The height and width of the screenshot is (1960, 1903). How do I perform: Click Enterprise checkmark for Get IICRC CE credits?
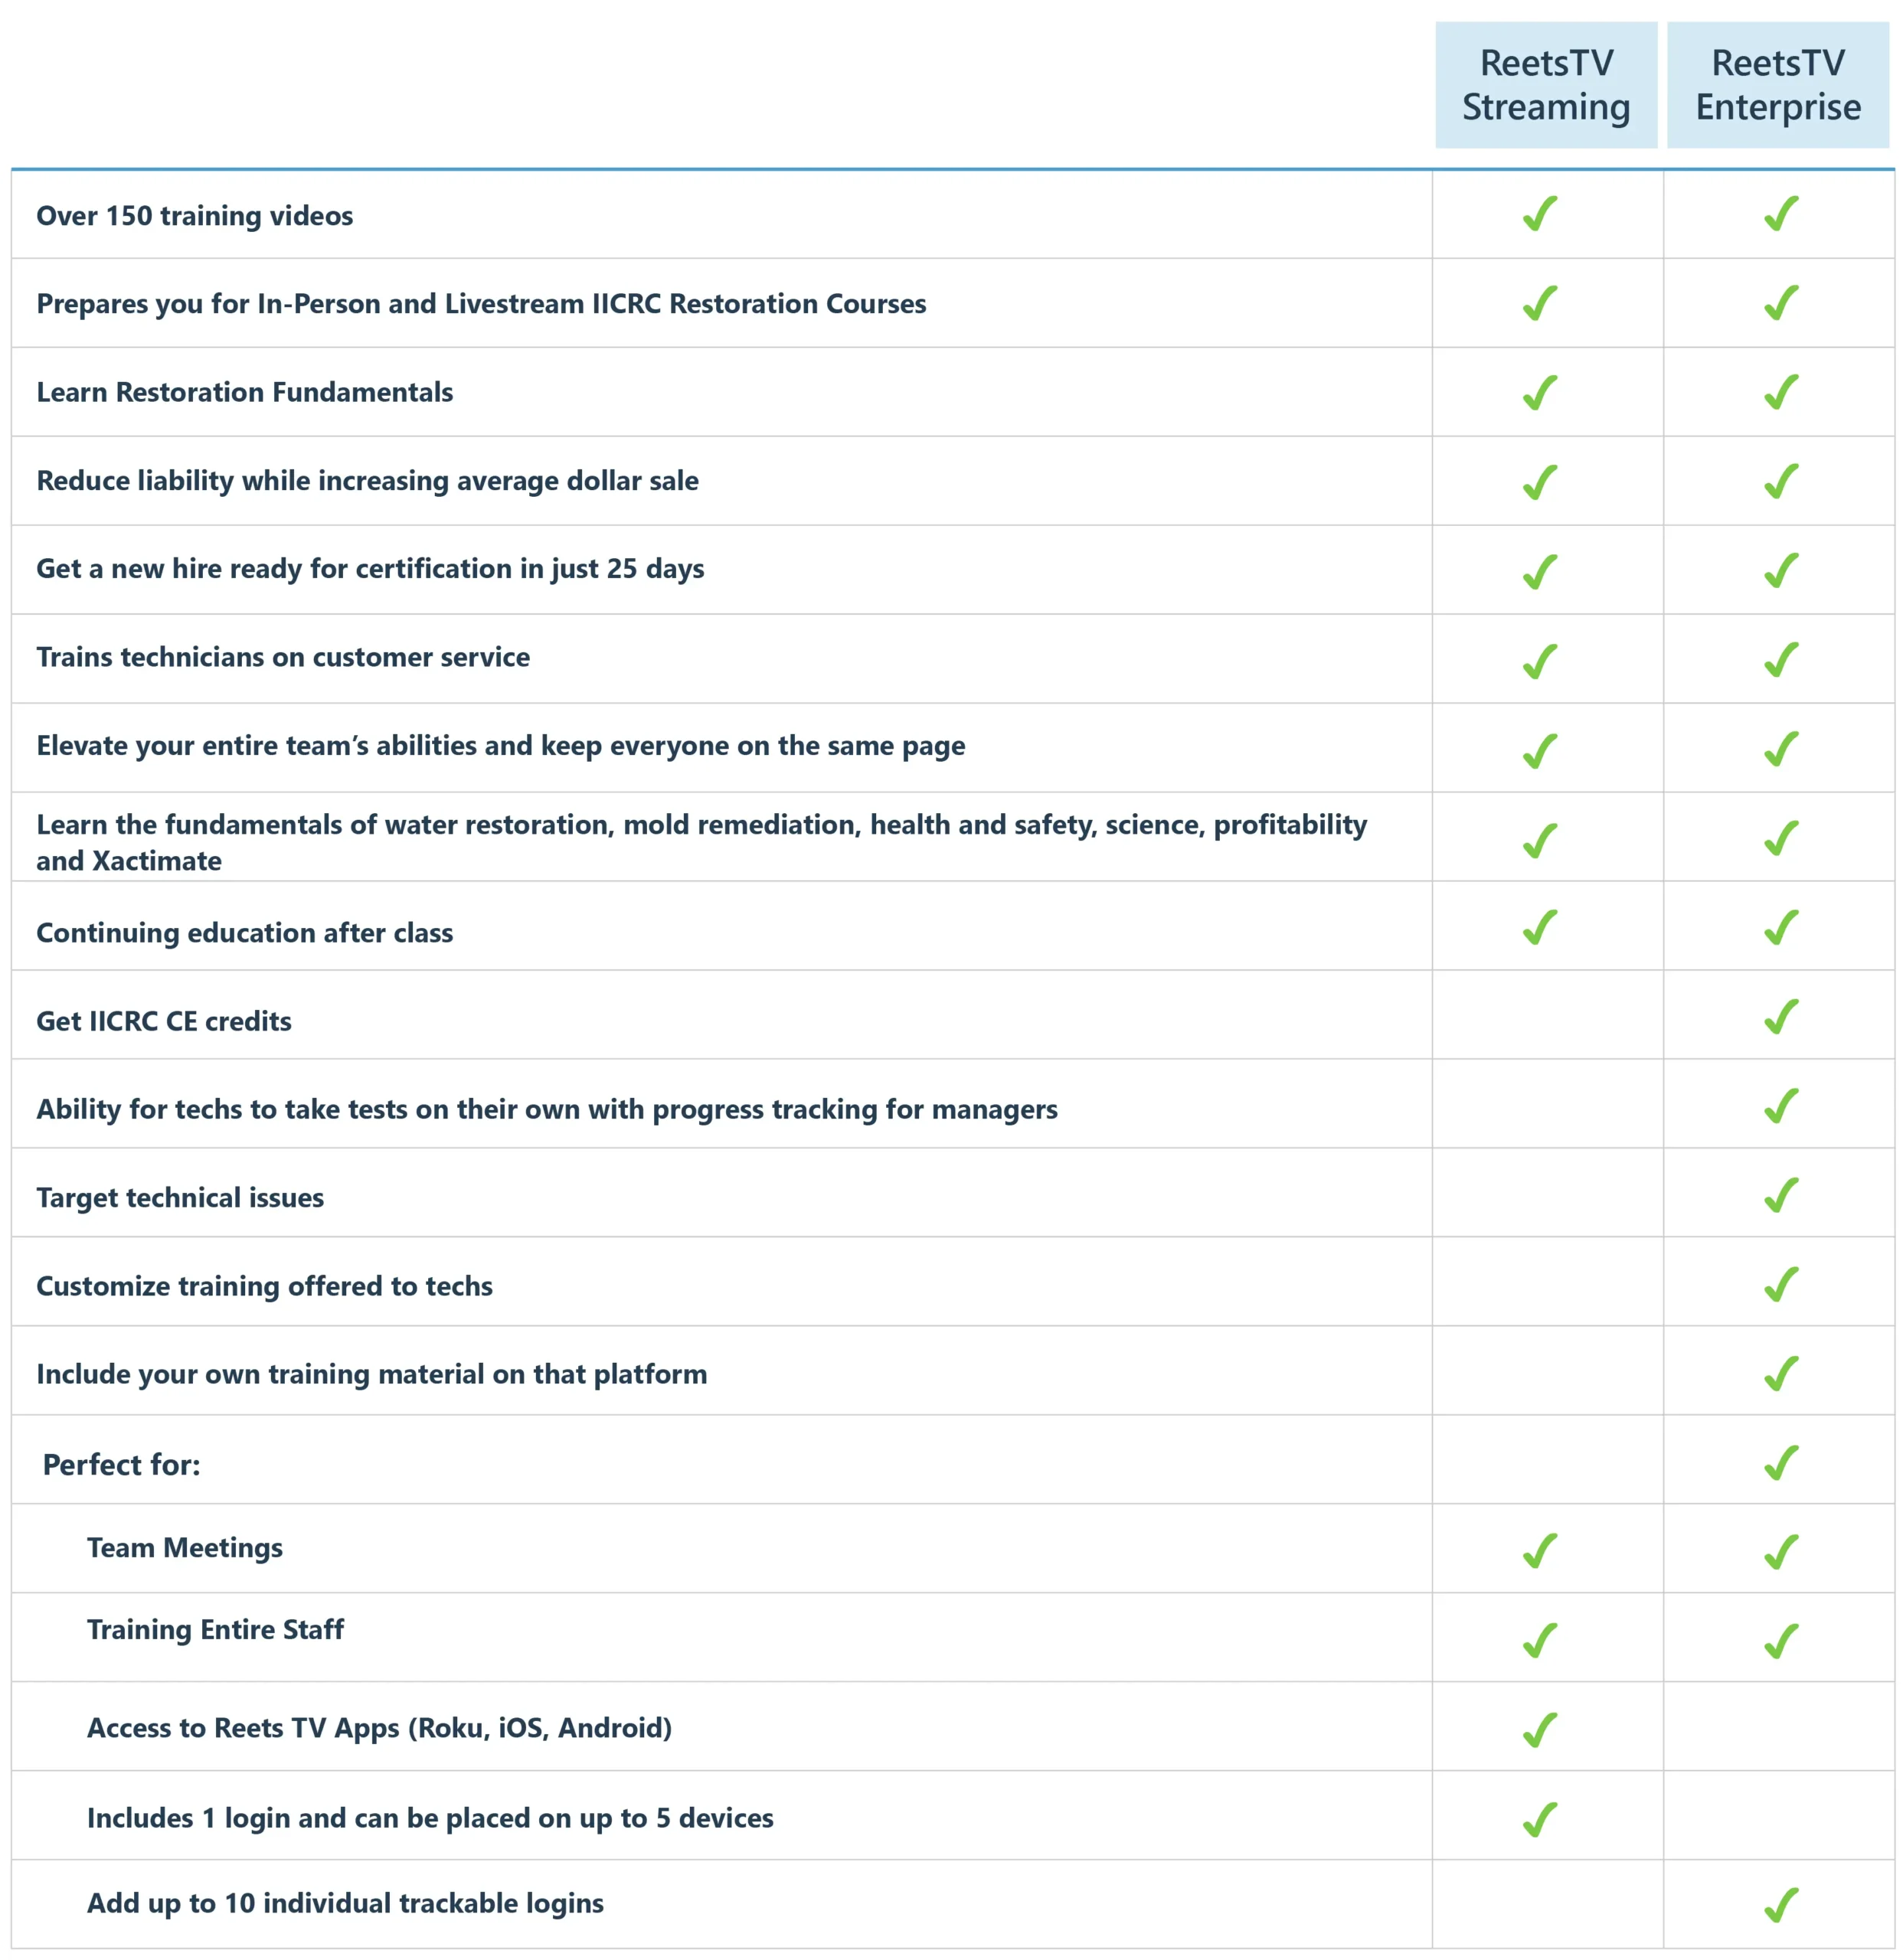(1781, 1017)
